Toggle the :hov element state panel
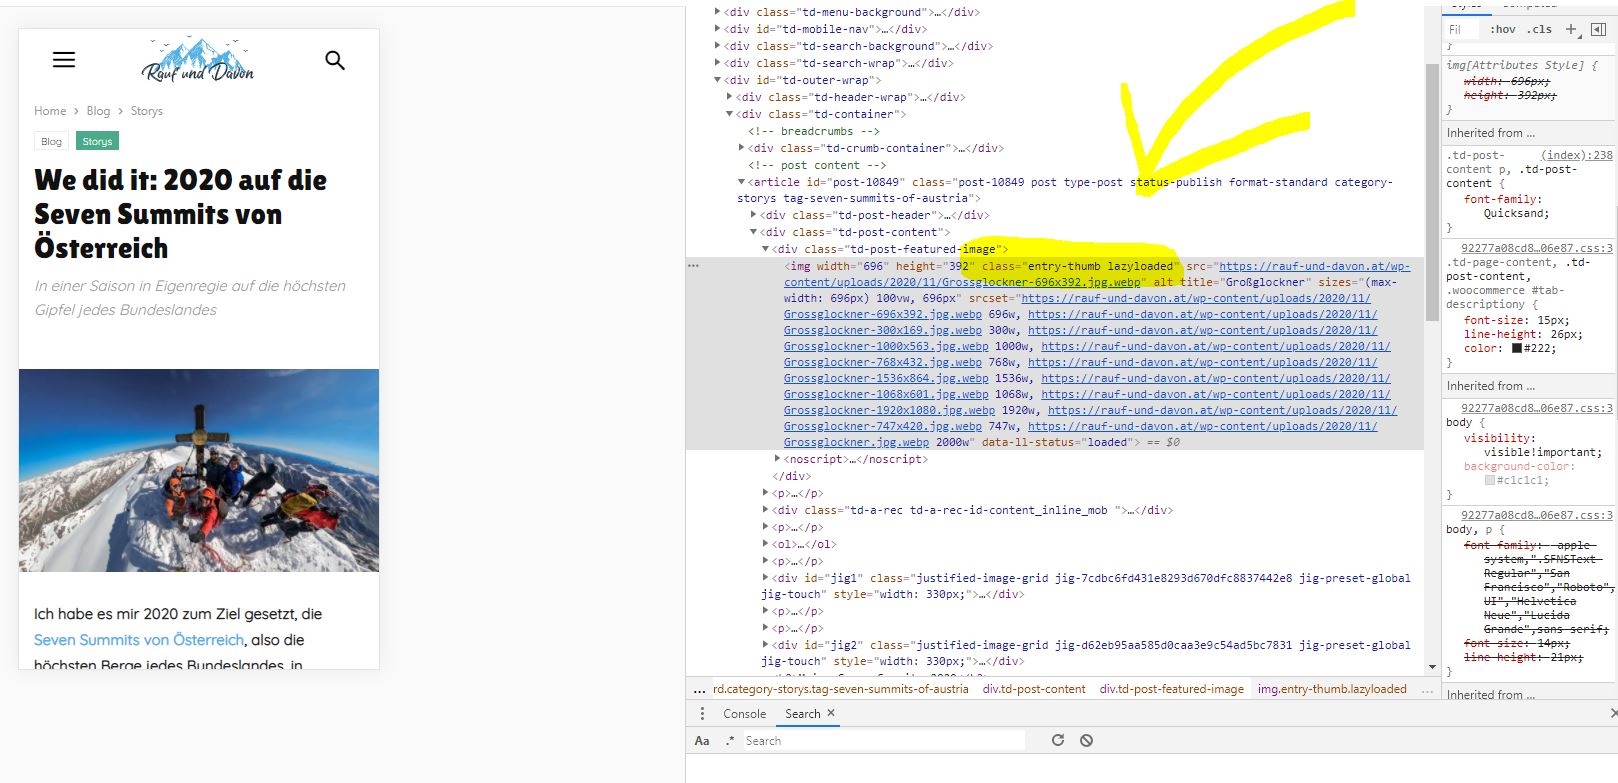This screenshot has width=1618, height=783. point(1503,29)
